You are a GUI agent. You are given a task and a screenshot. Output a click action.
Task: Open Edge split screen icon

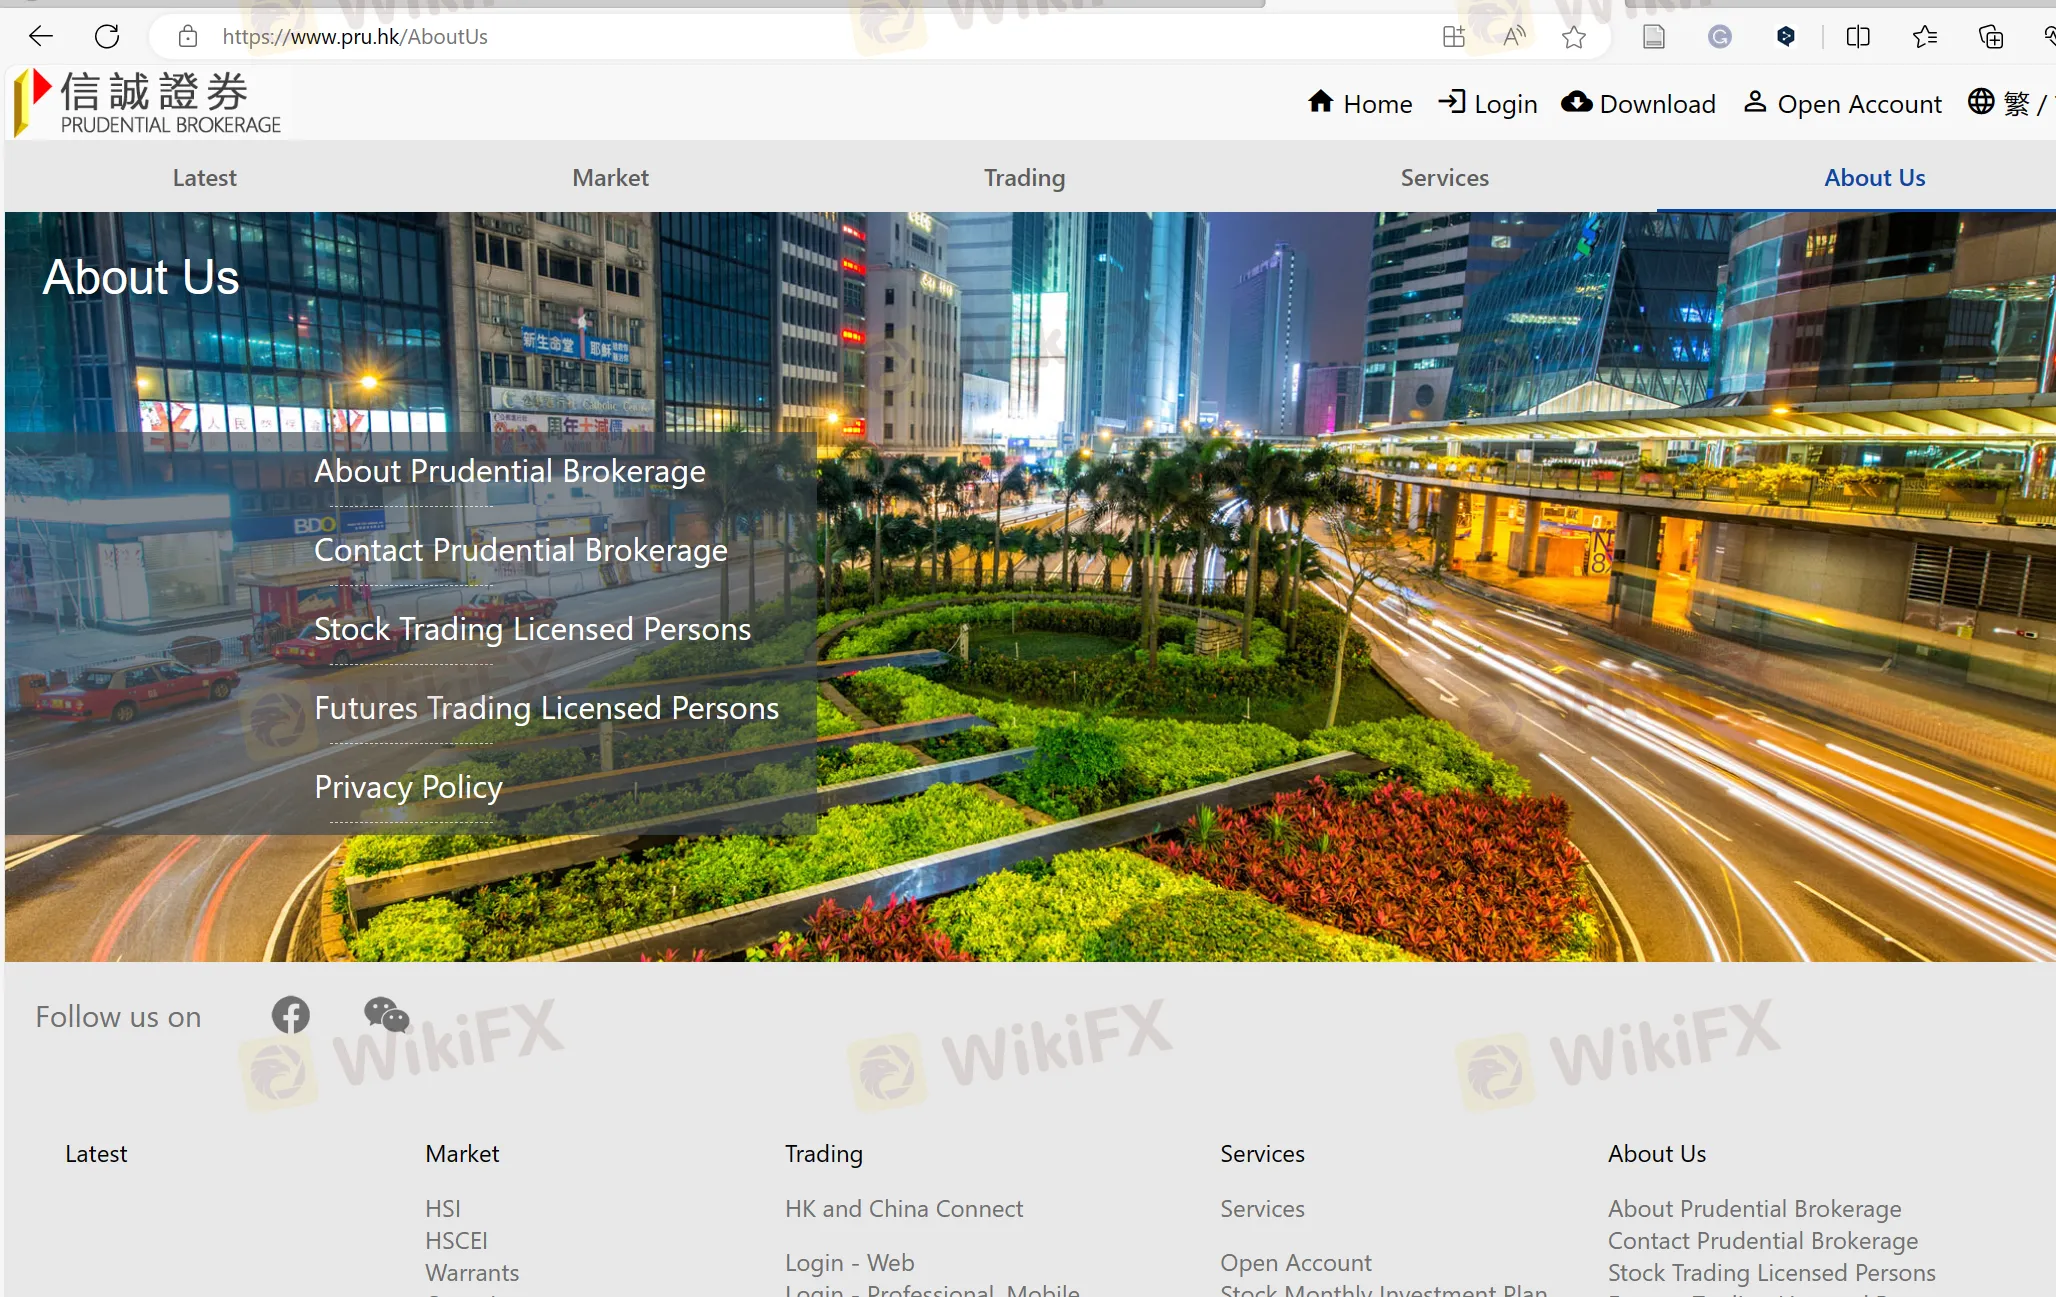(1857, 37)
